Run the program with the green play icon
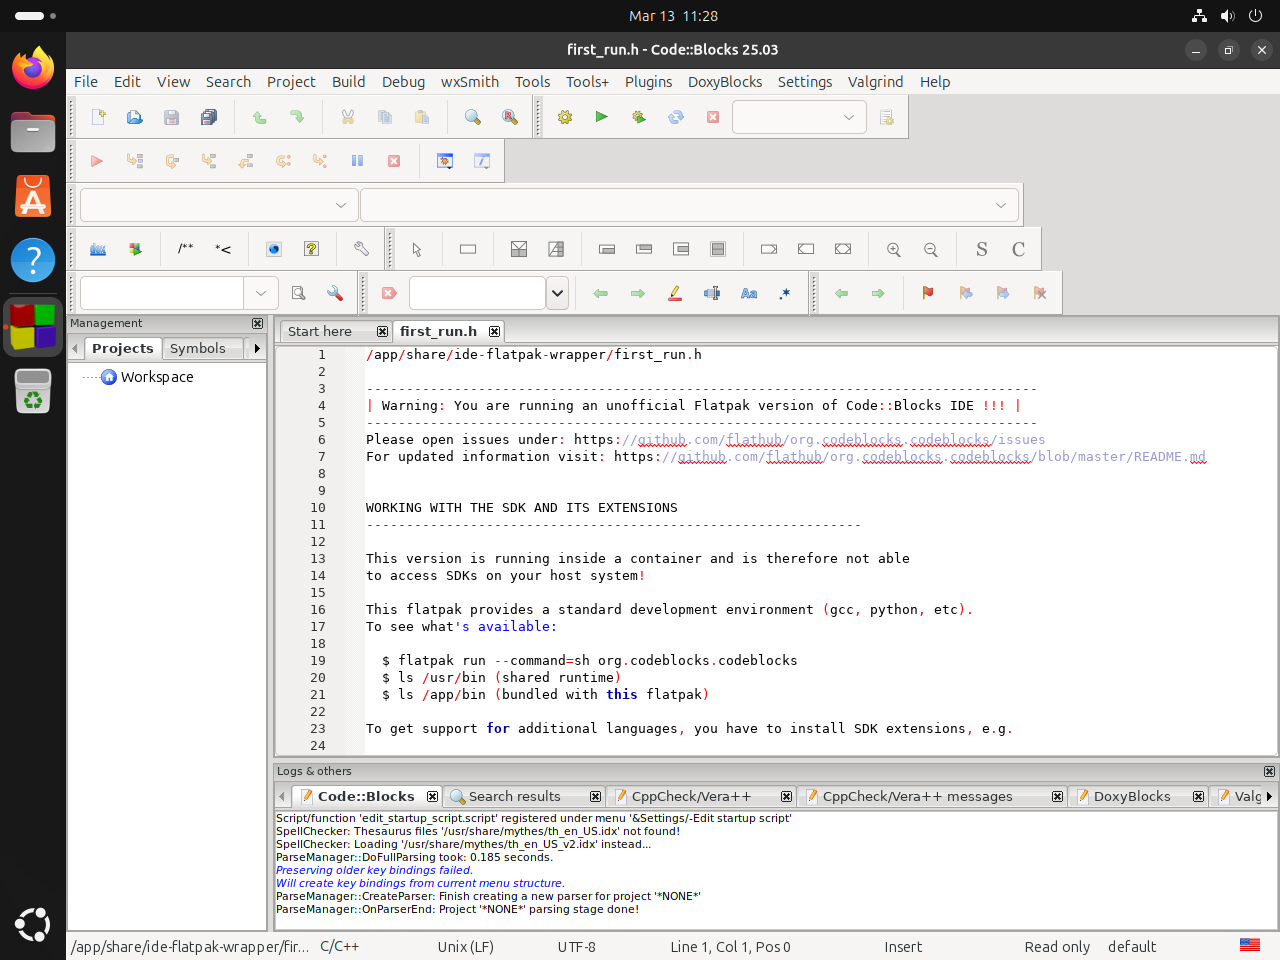Screen dimensions: 1280x960 [602, 117]
